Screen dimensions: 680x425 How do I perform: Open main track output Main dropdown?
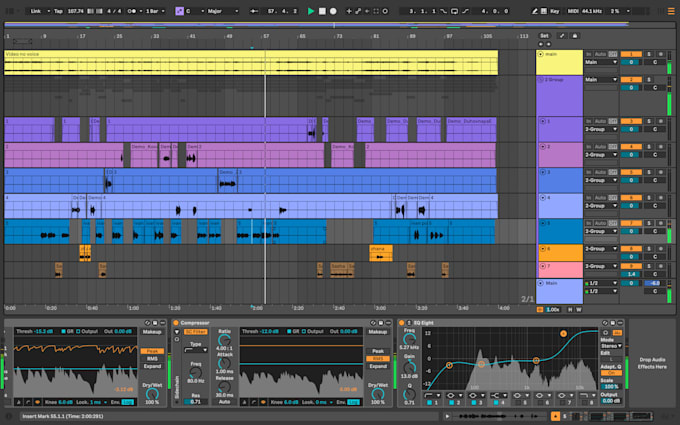(x=601, y=62)
